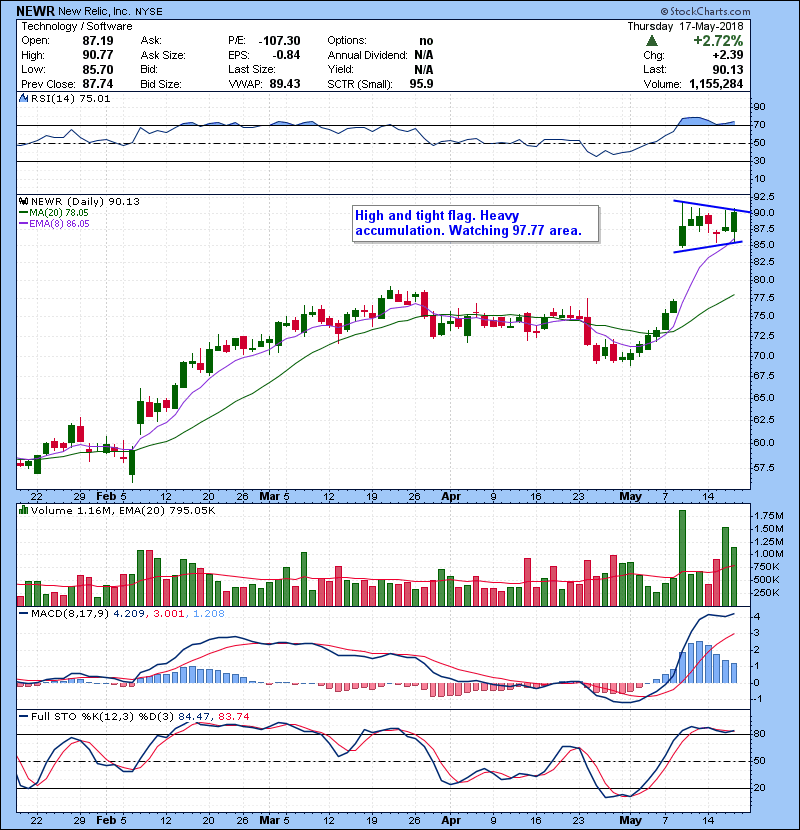
Task: Click the Bid Size label
Action: tap(161, 84)
